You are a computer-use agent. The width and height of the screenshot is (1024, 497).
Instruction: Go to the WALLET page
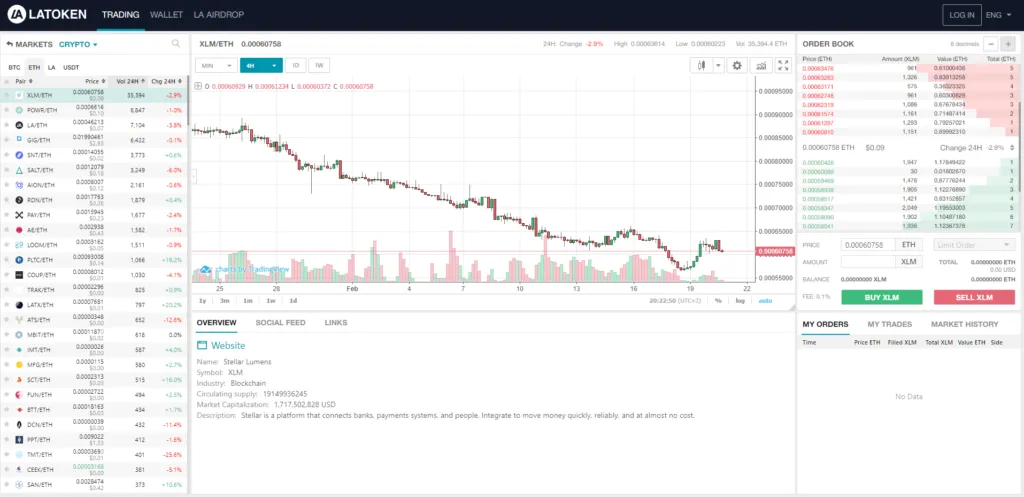(167, 14)
